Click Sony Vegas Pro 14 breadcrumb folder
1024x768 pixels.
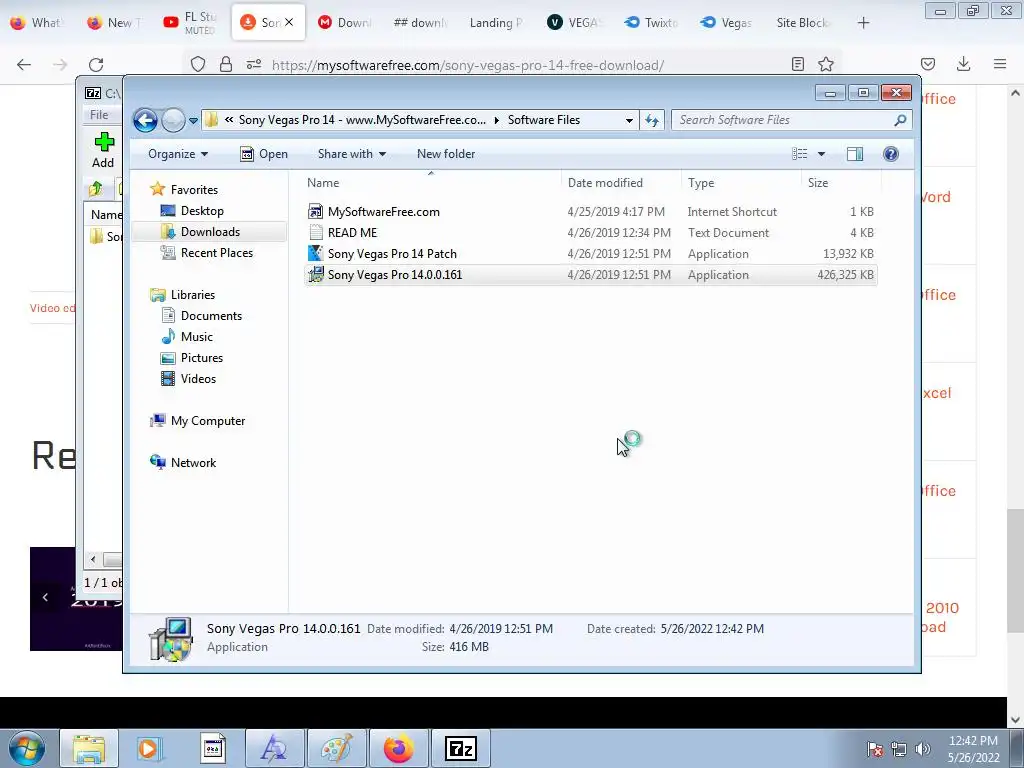pos(362,120)
